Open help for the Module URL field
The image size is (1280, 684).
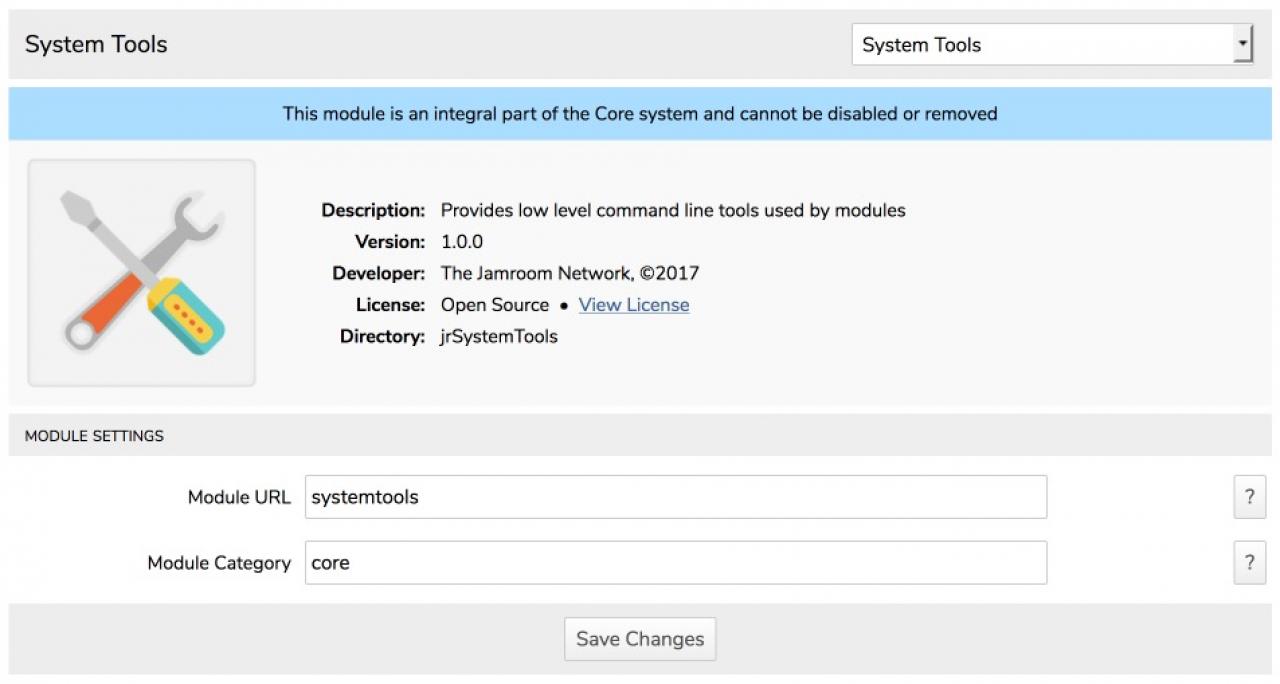pos(1249,497)
